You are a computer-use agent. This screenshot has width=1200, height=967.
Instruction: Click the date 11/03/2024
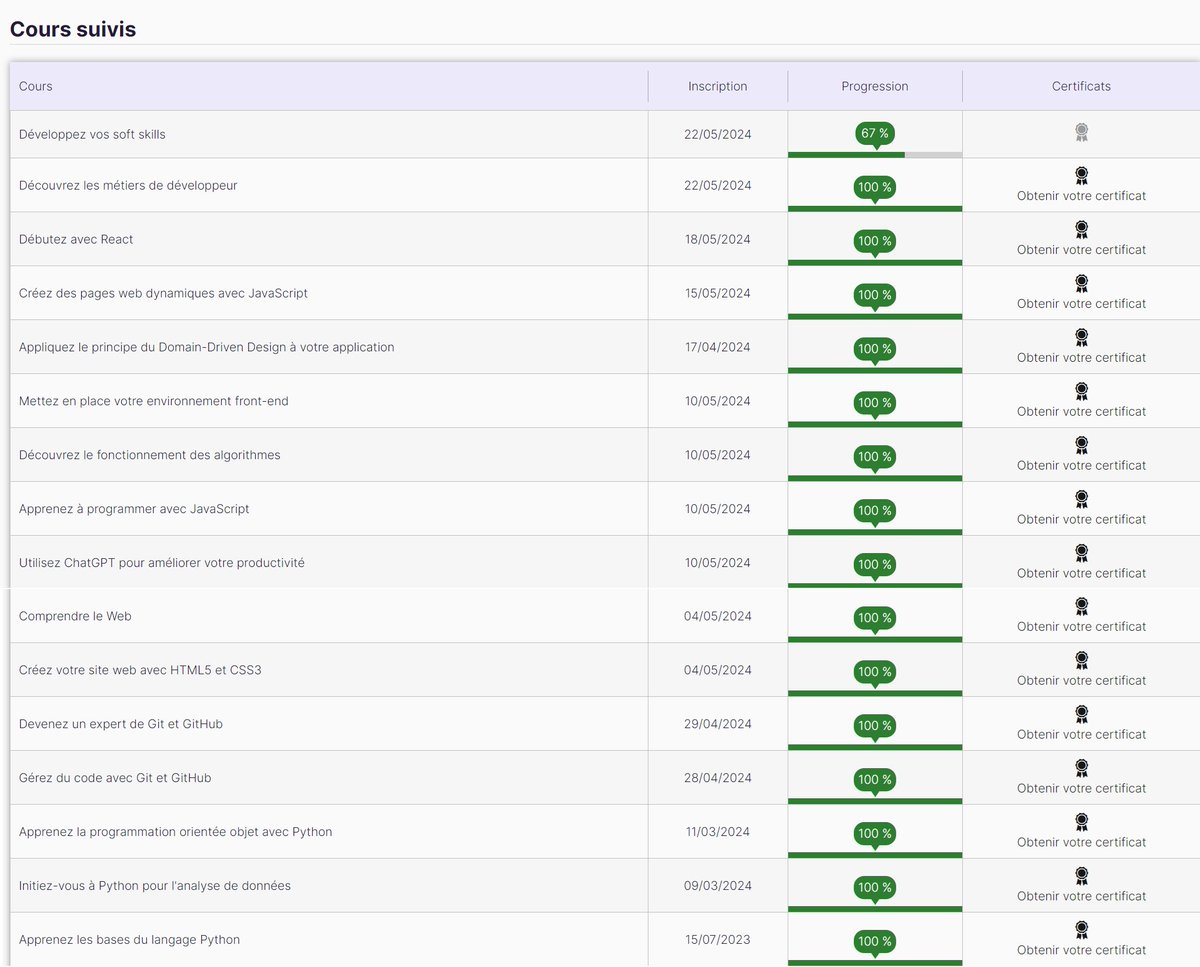[x=717, y=832]
